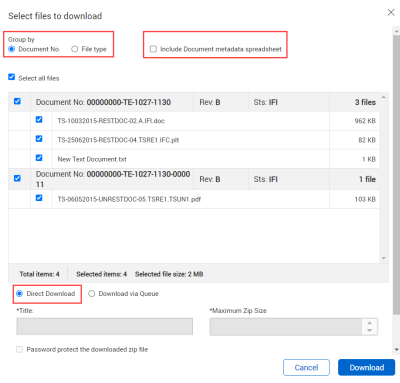This screenshot has width=400, height=383.
Task: Toggle the Select all files checkbox
Action: coord(12,77)
